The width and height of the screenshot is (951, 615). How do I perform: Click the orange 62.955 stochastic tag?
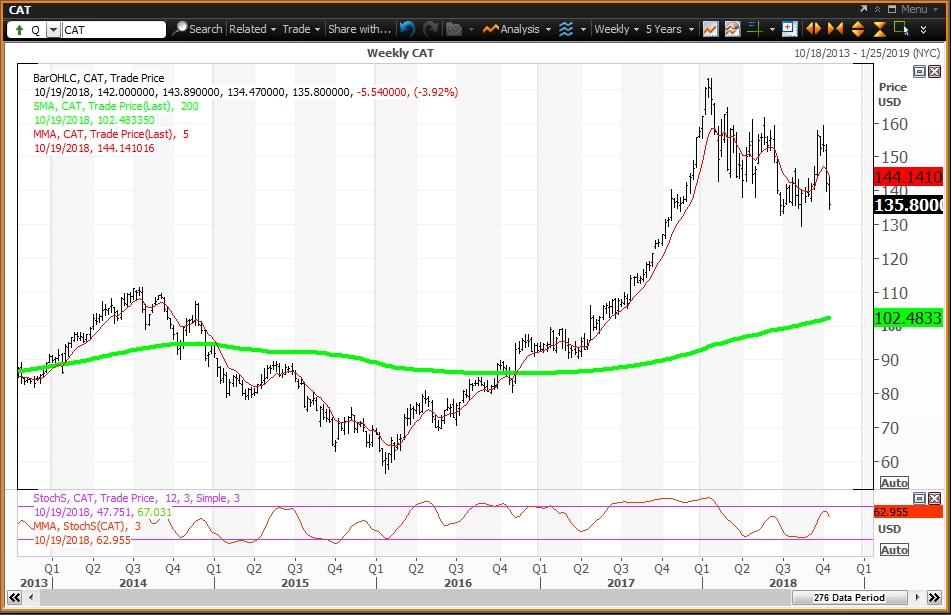908,512
